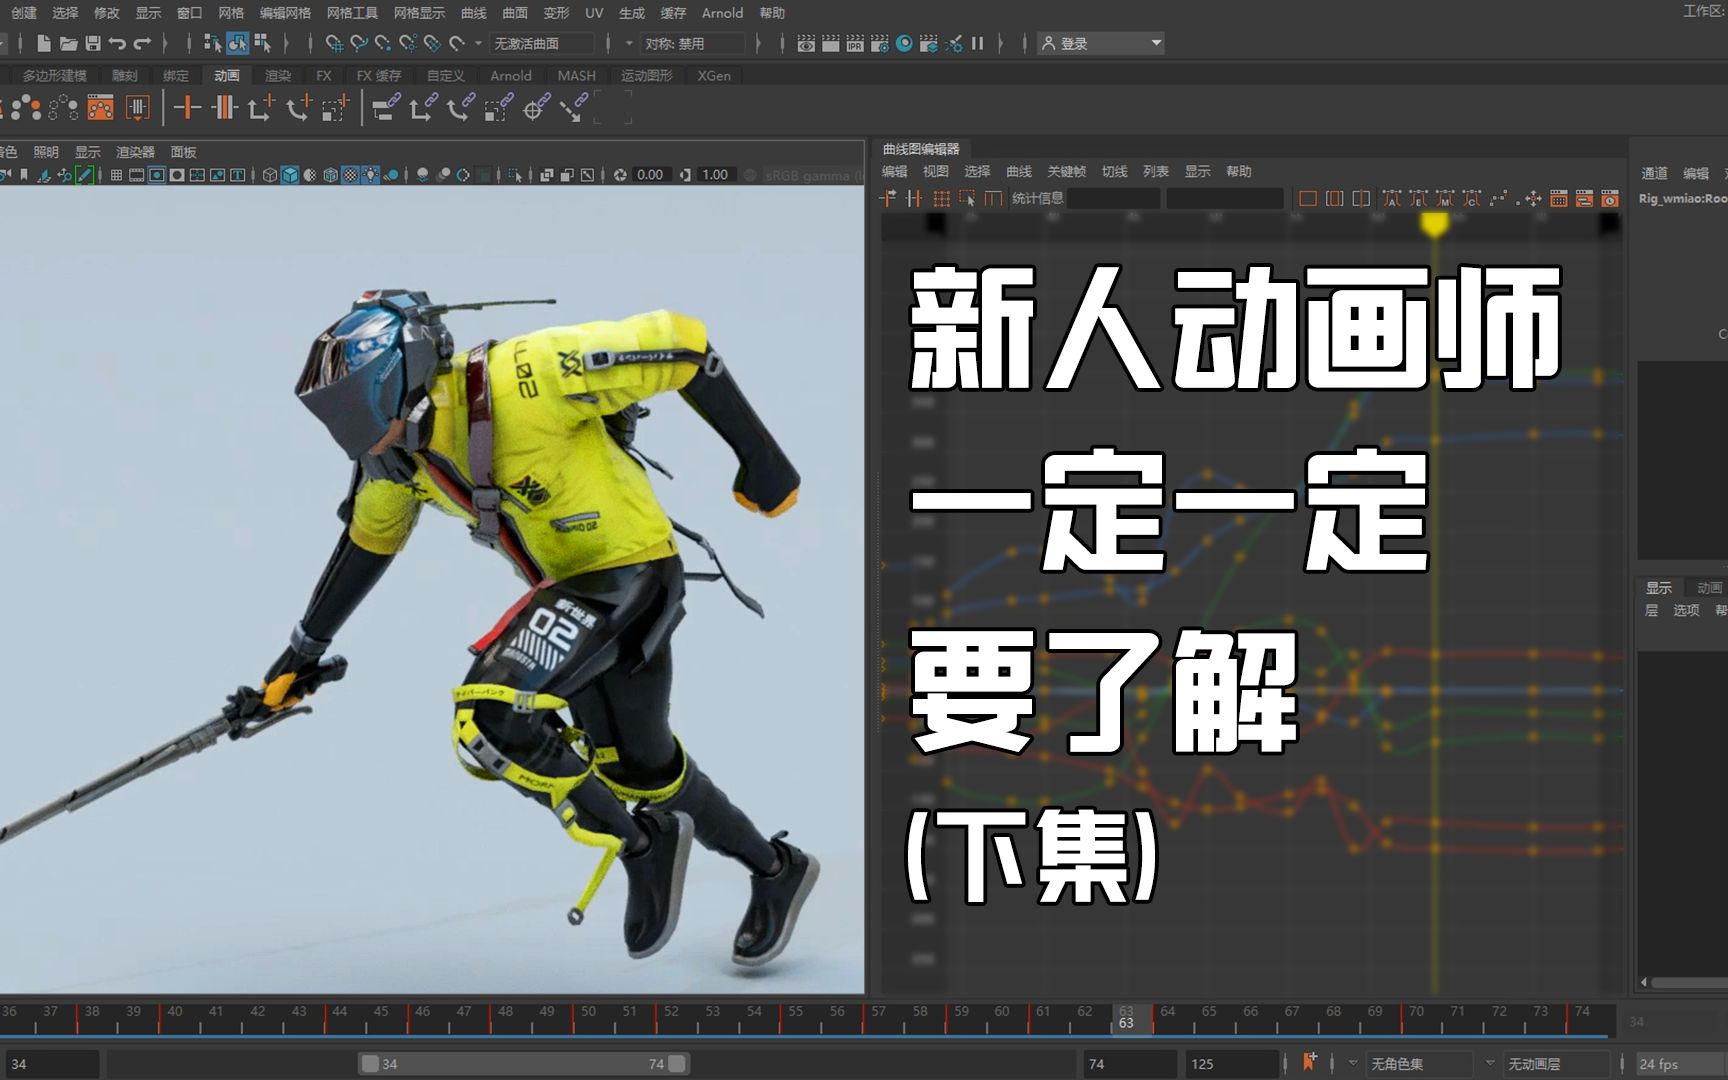The height and width of the screenshot is (1080, 1728).
Task: Click the Redo arrow icon
Action: coord(142,43)
